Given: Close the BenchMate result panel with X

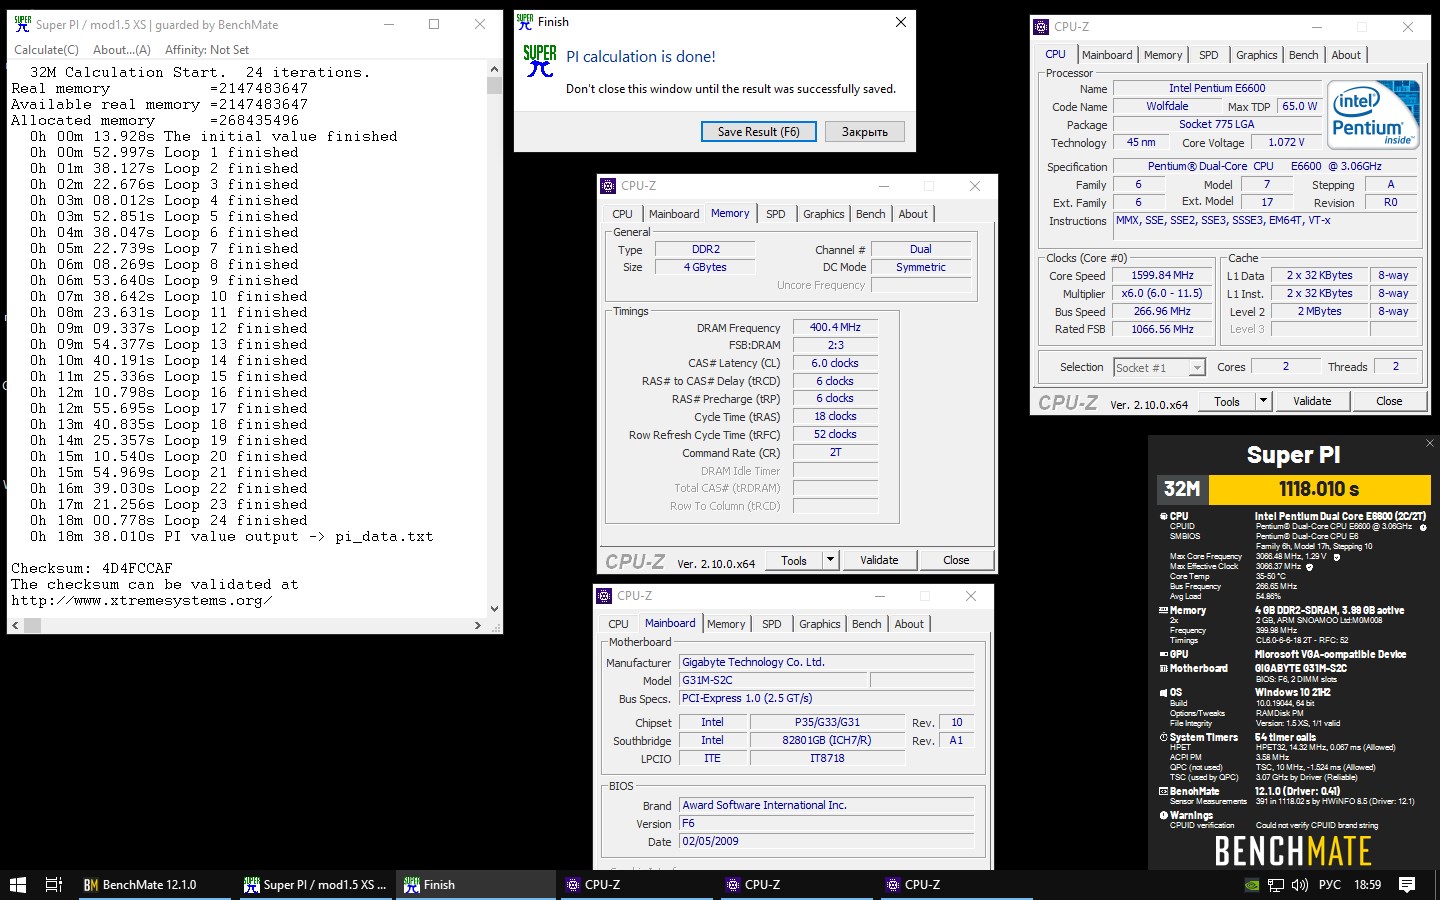Looking at the screenshot, I should (x=1429, y=443).
